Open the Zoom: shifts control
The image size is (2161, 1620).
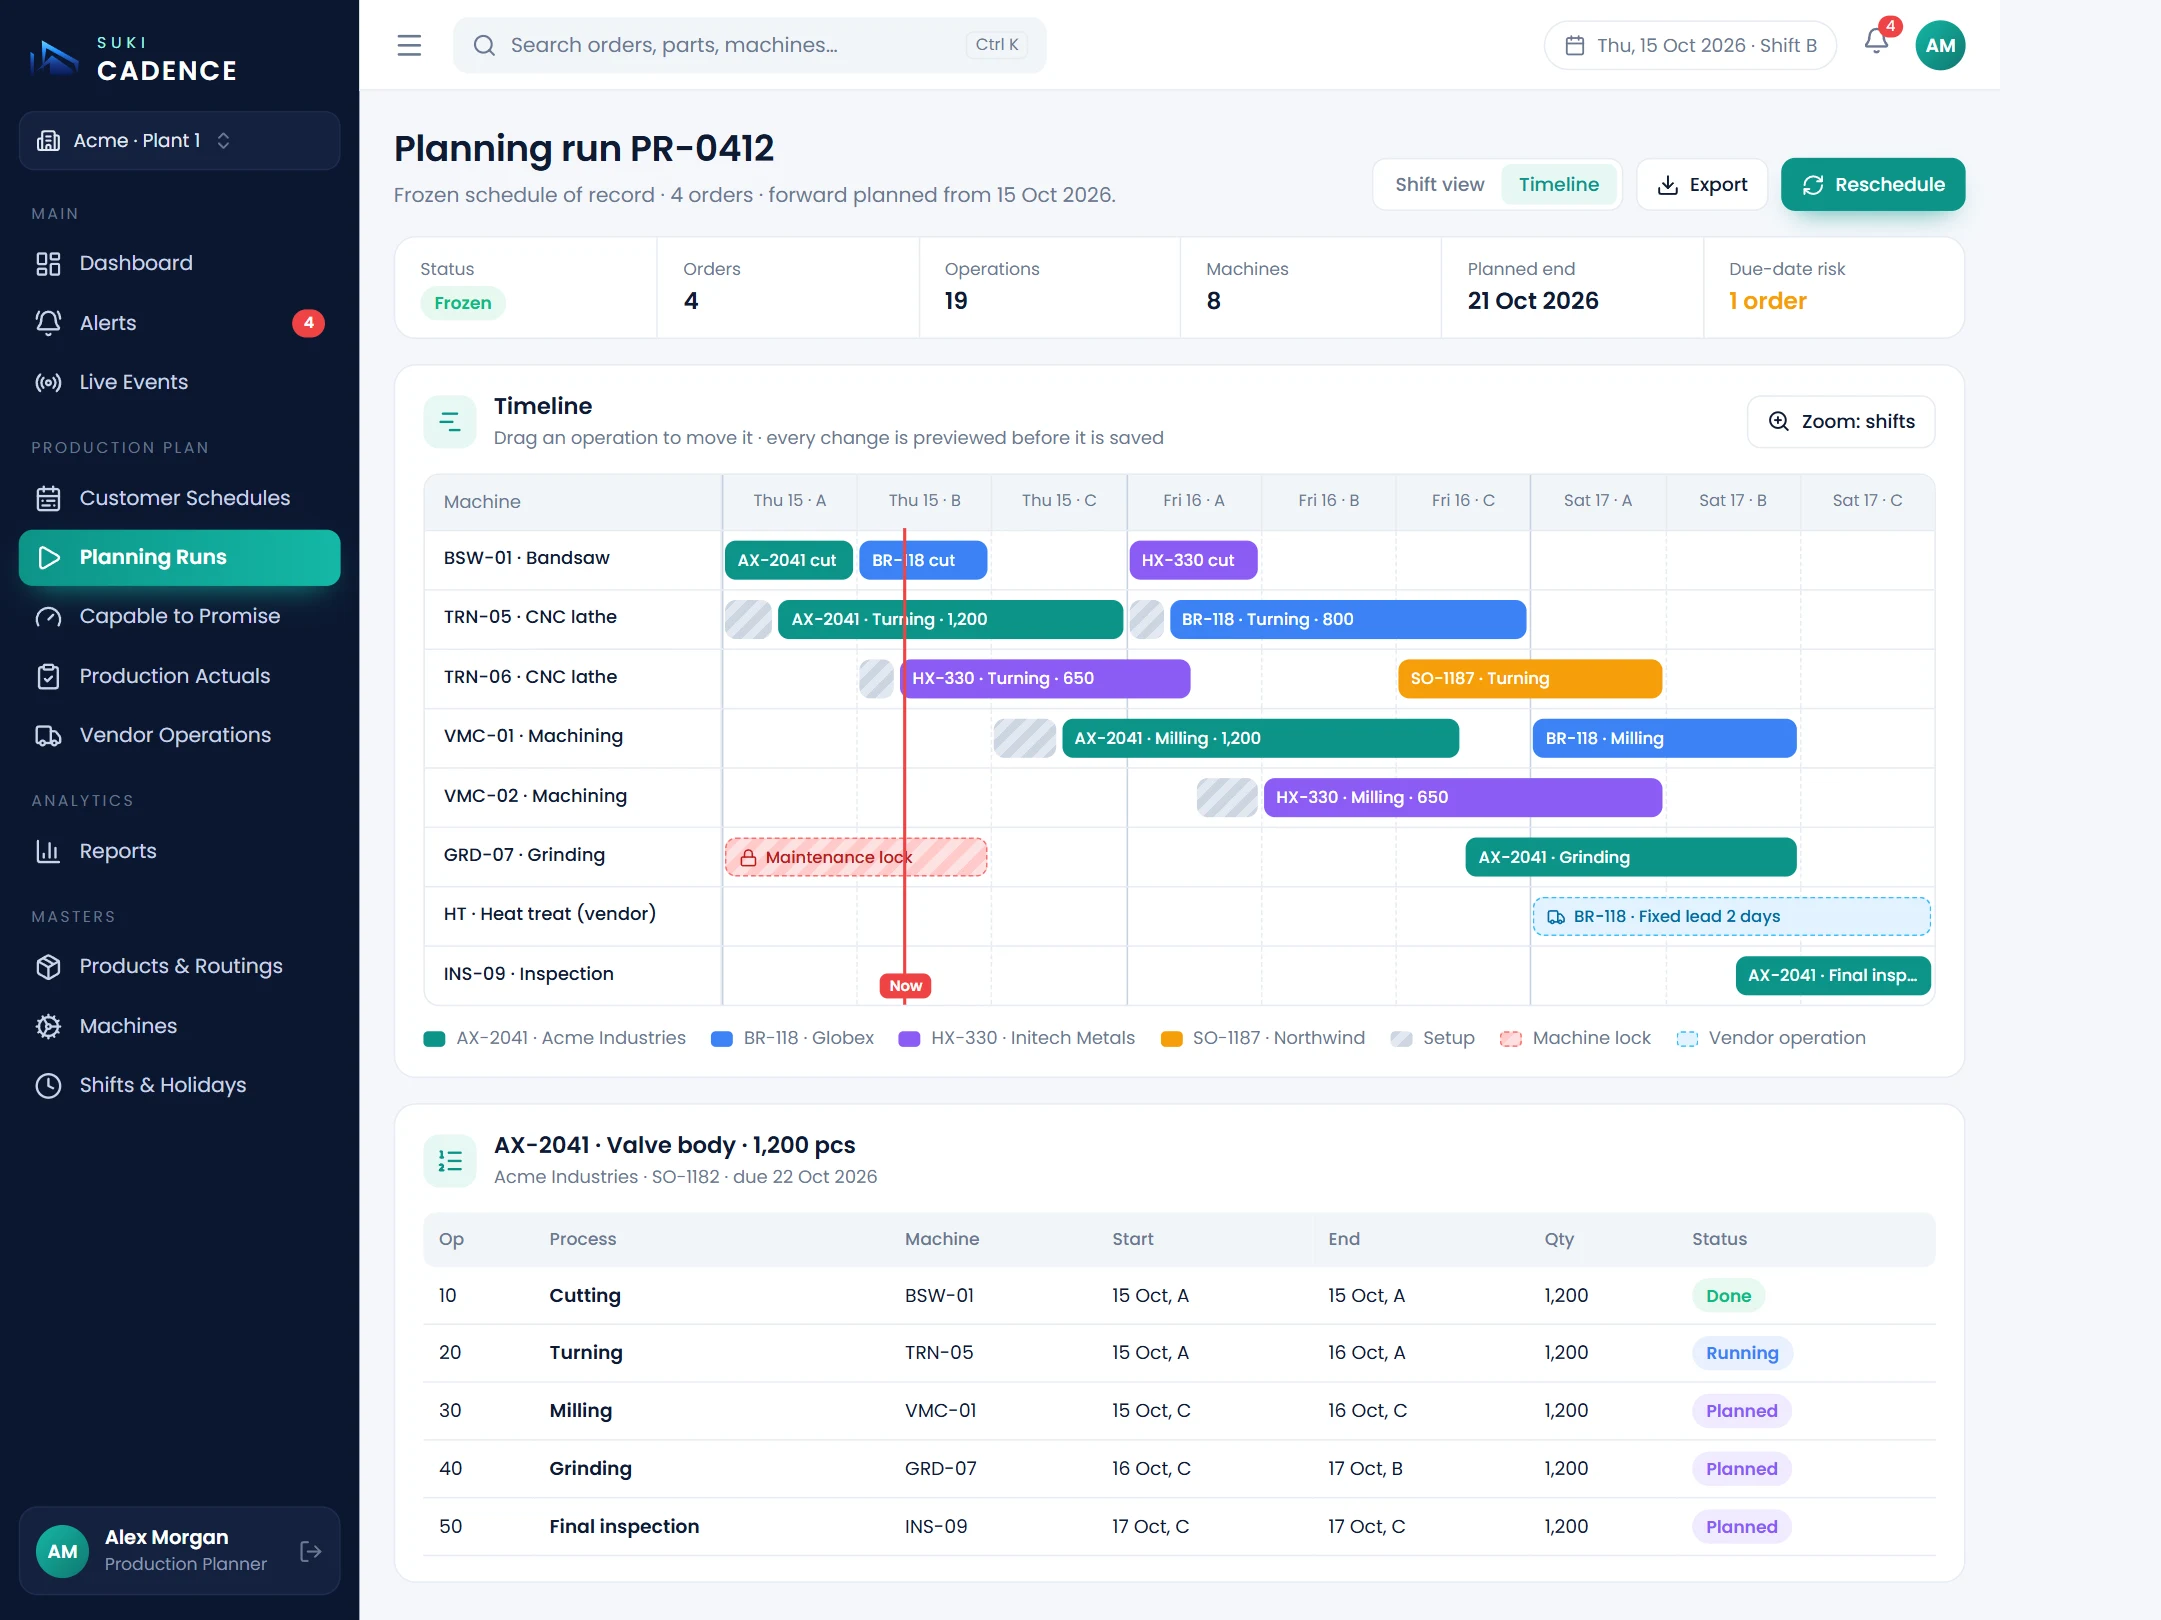coord(1840,422)
